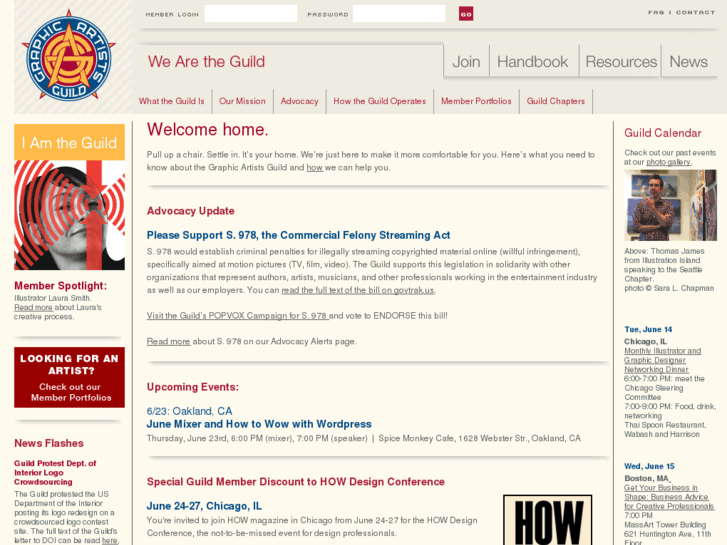
Task: Follow Read more about Laura's creative process
Action: point(33,308)
